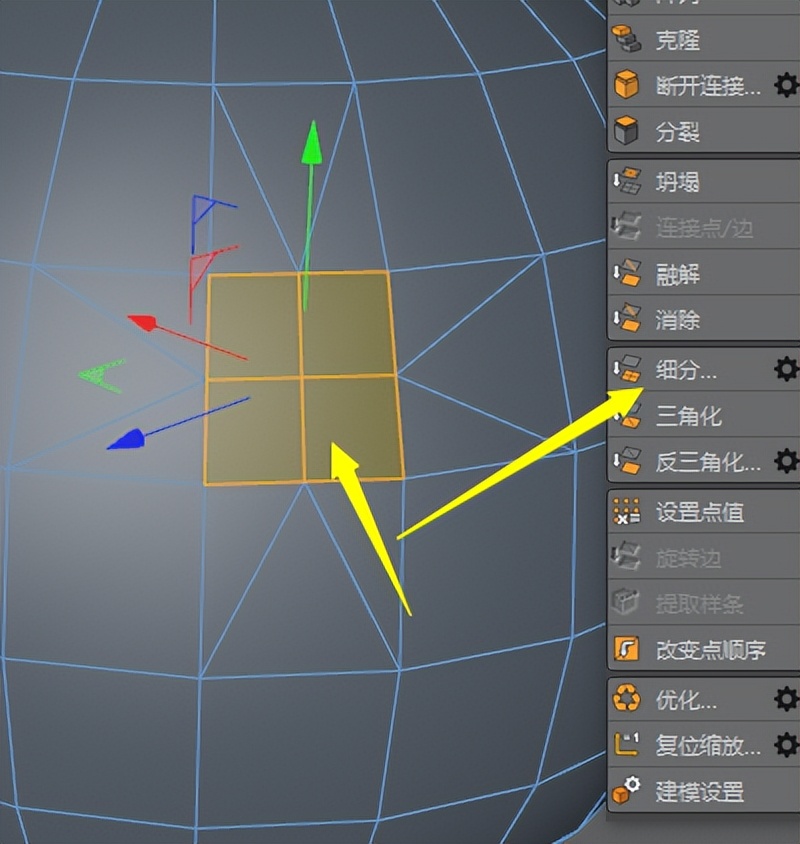The height and width of the screenshot is (844, 800).
Task: Click the Eliminate (消除) command icon
Action: click(628, 320)
